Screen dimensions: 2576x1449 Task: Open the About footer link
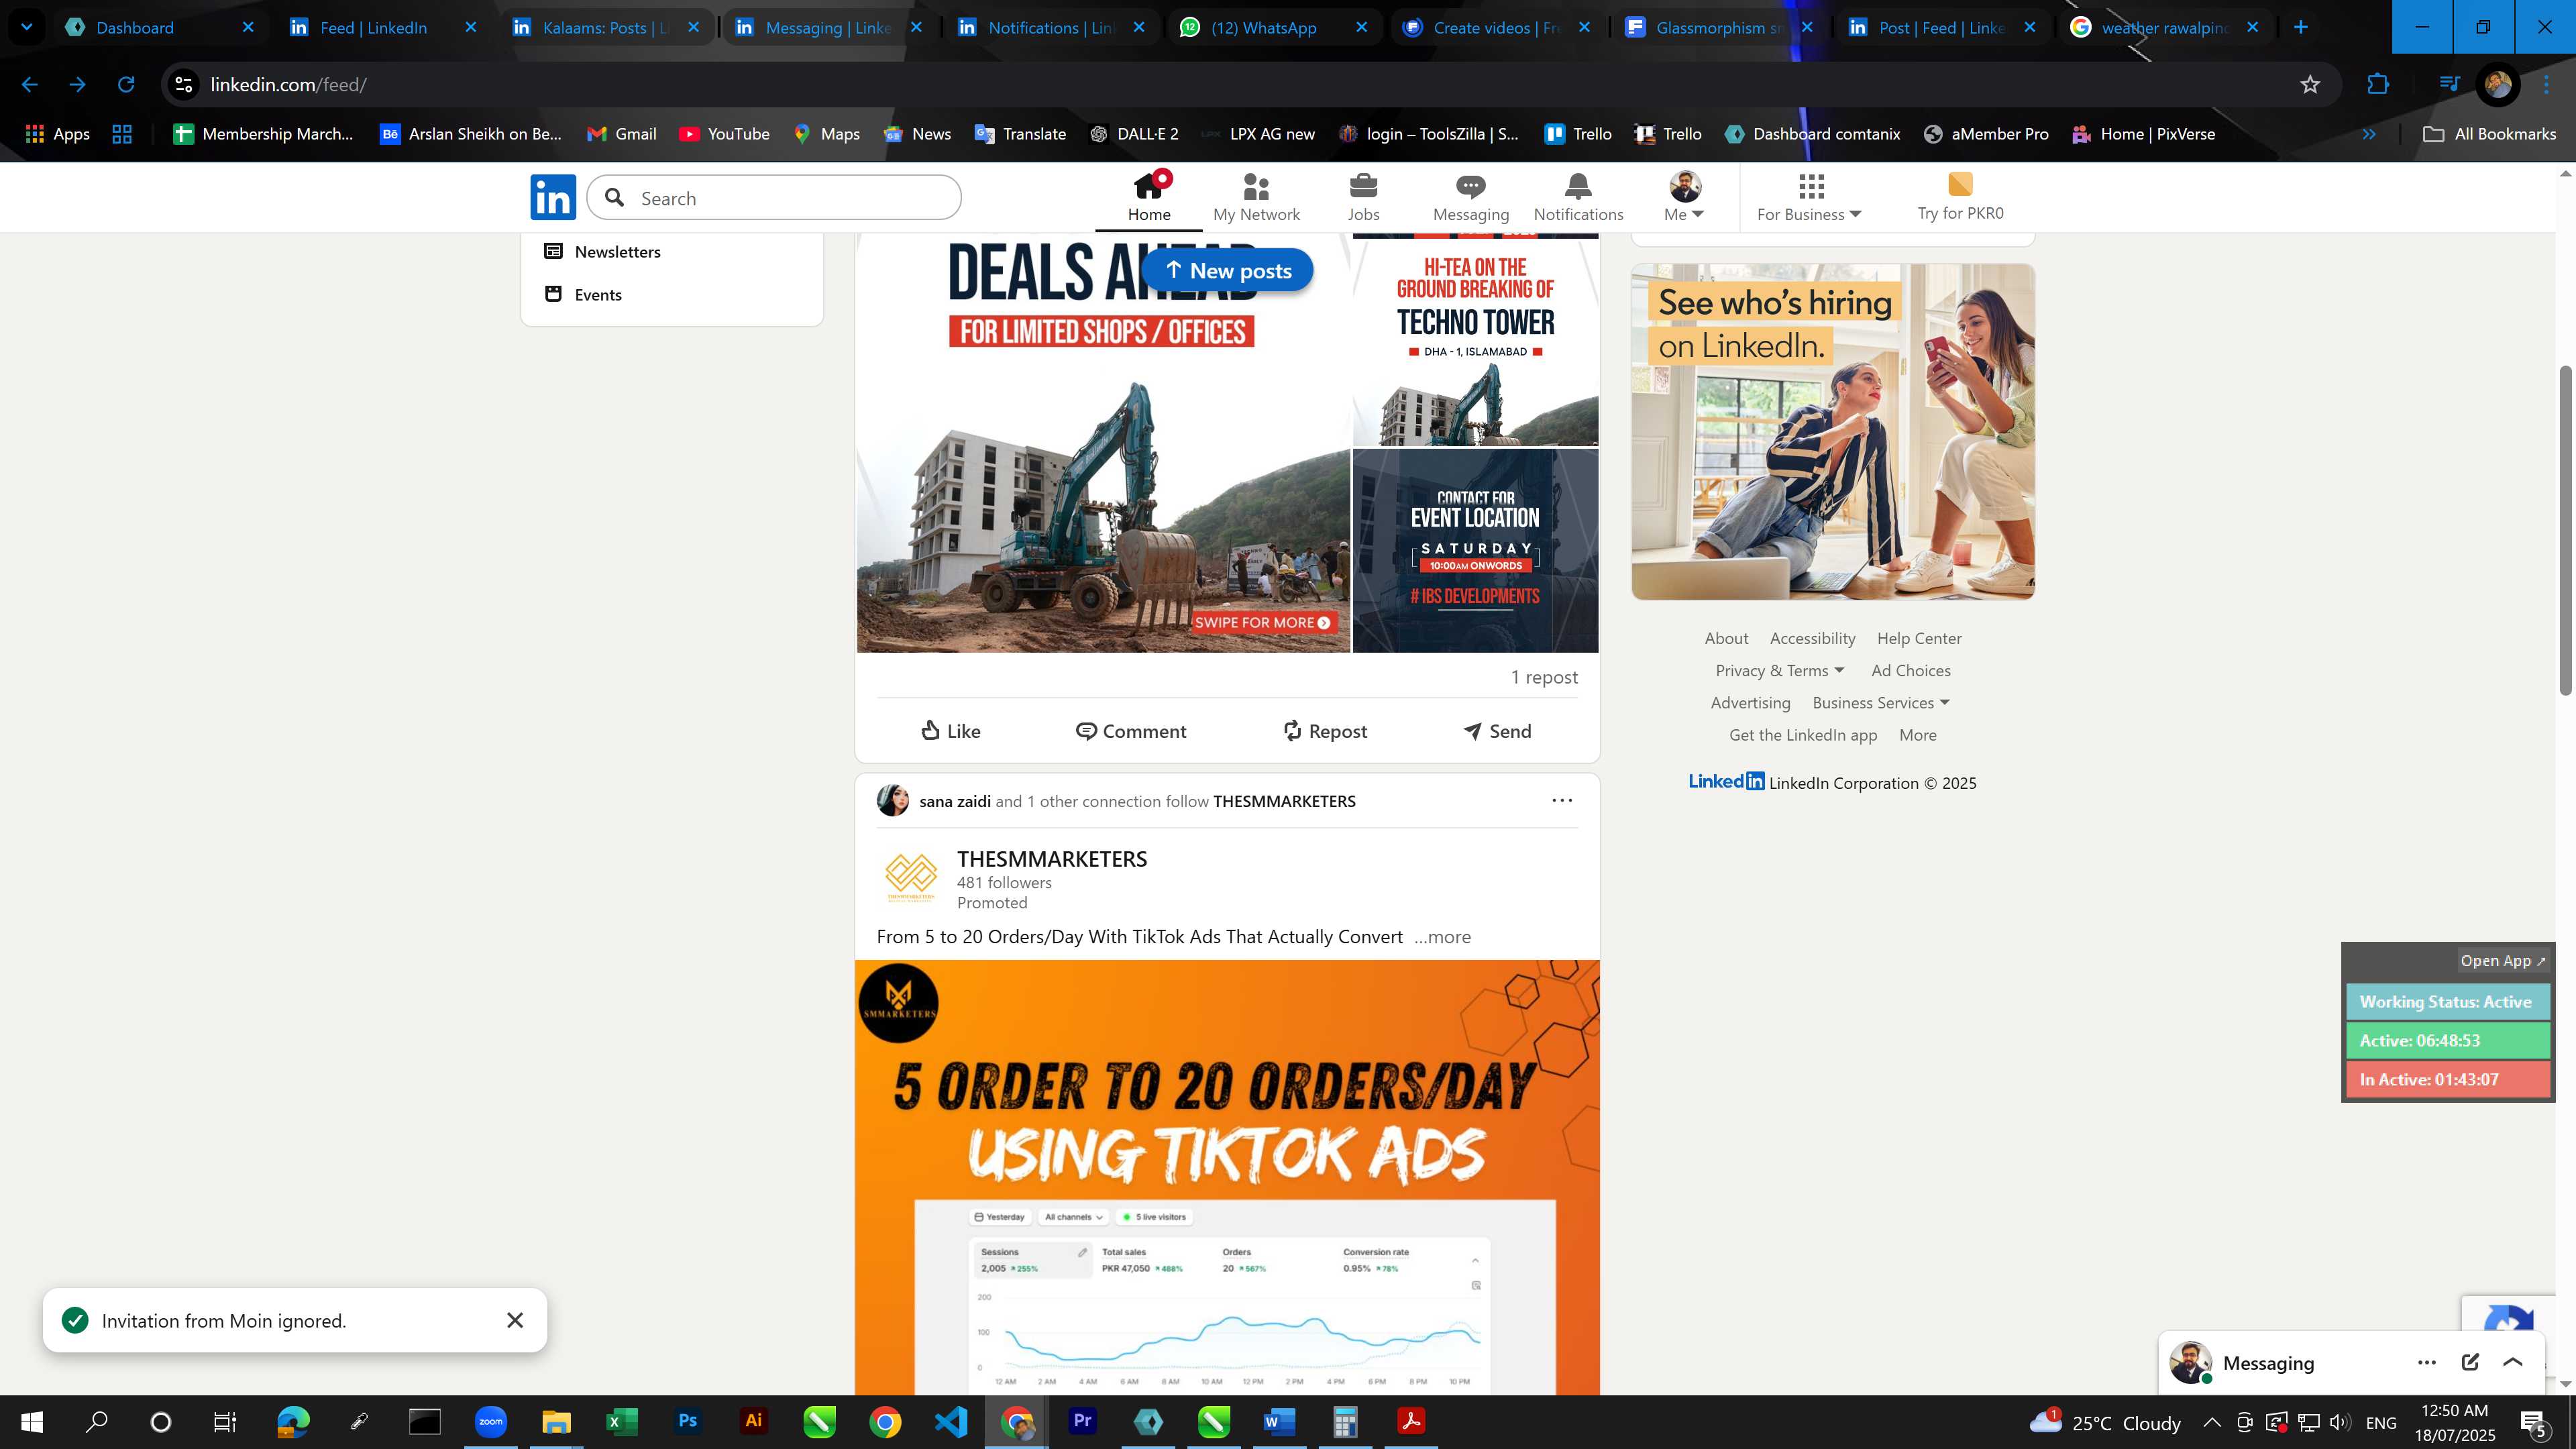(1726, 638)
